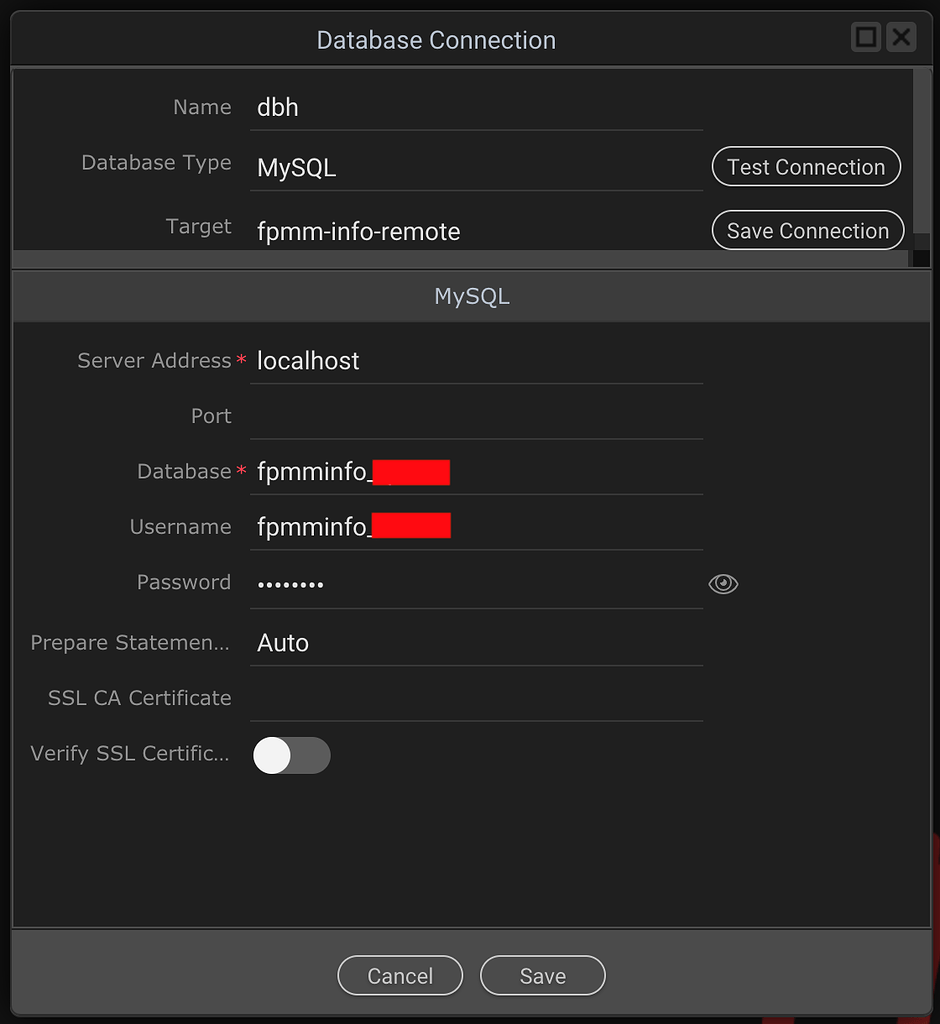Viewport: 940px width, 1024px height.
Task: Maximize the Database Connection dialog
Action: (865, 37)
